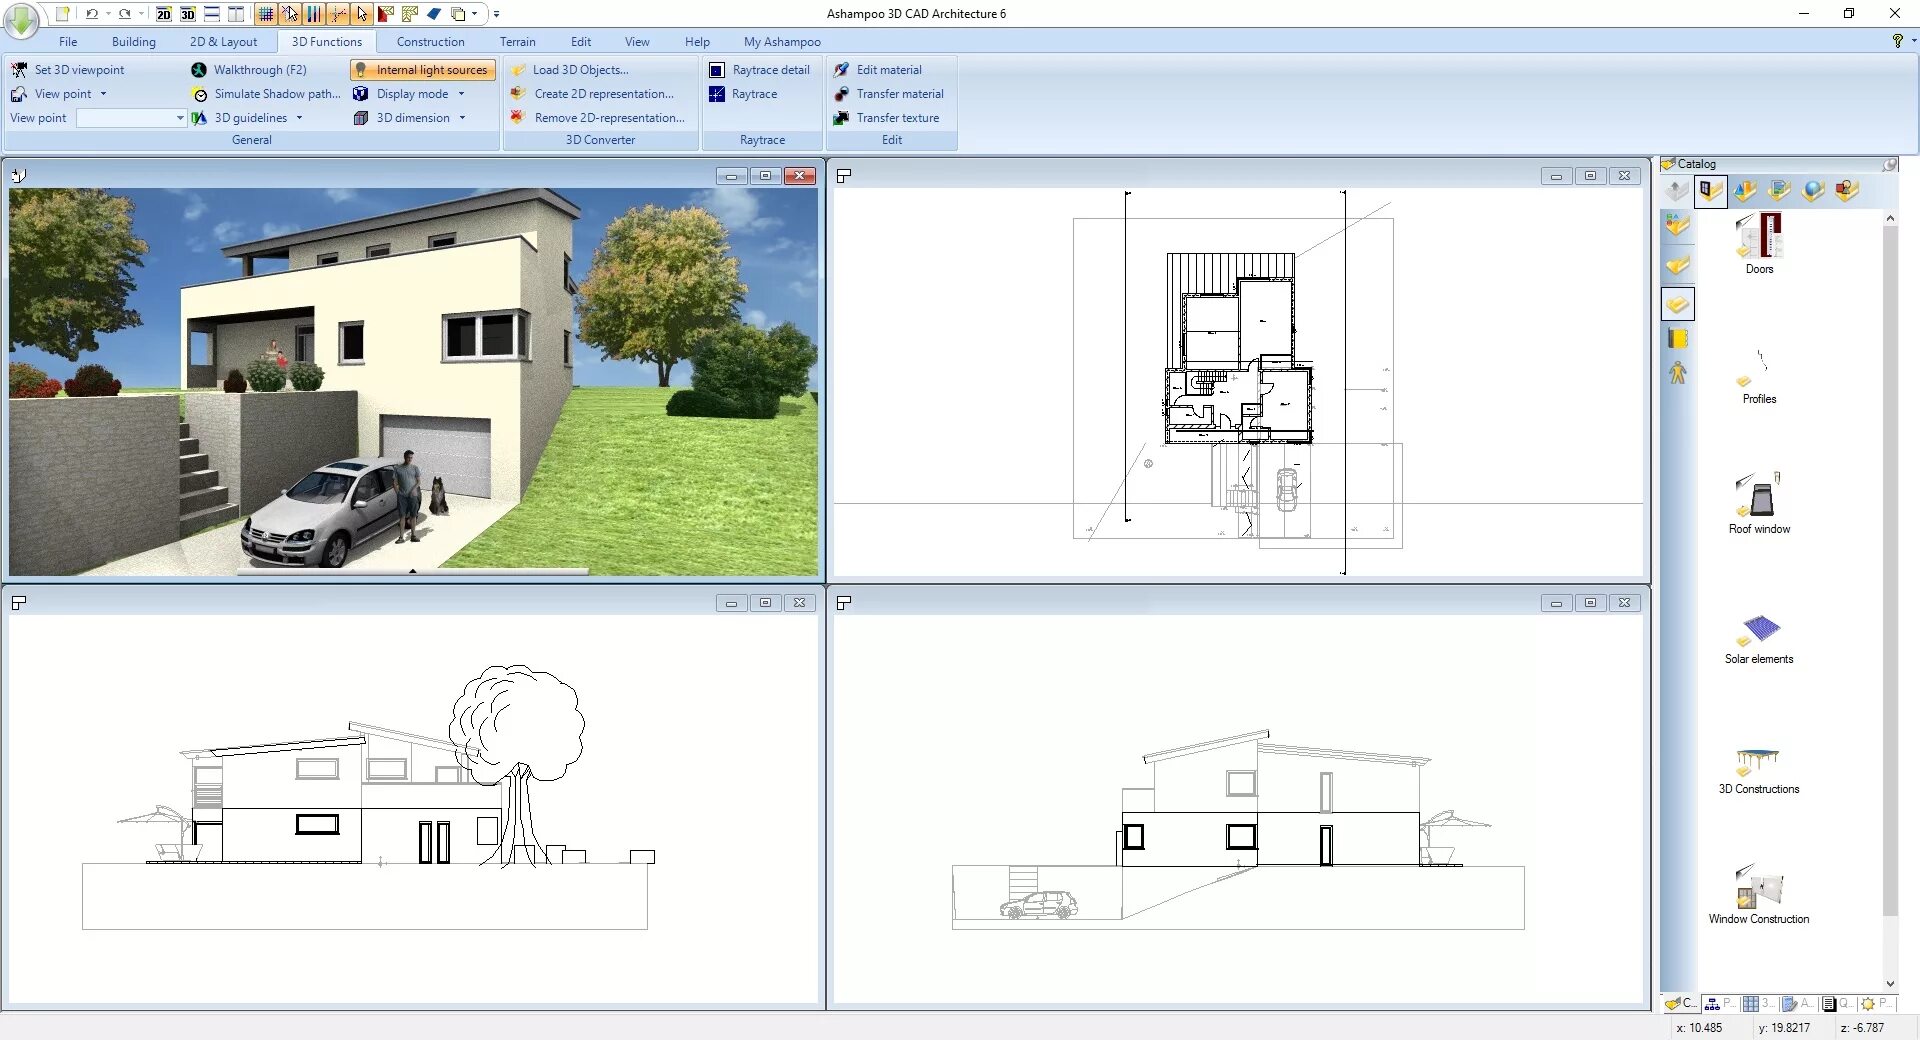Open the 3D dimension dropdown arrow
Image resolution: width=1920 pixels, height=1040 pixels.
tap(462, 117)
